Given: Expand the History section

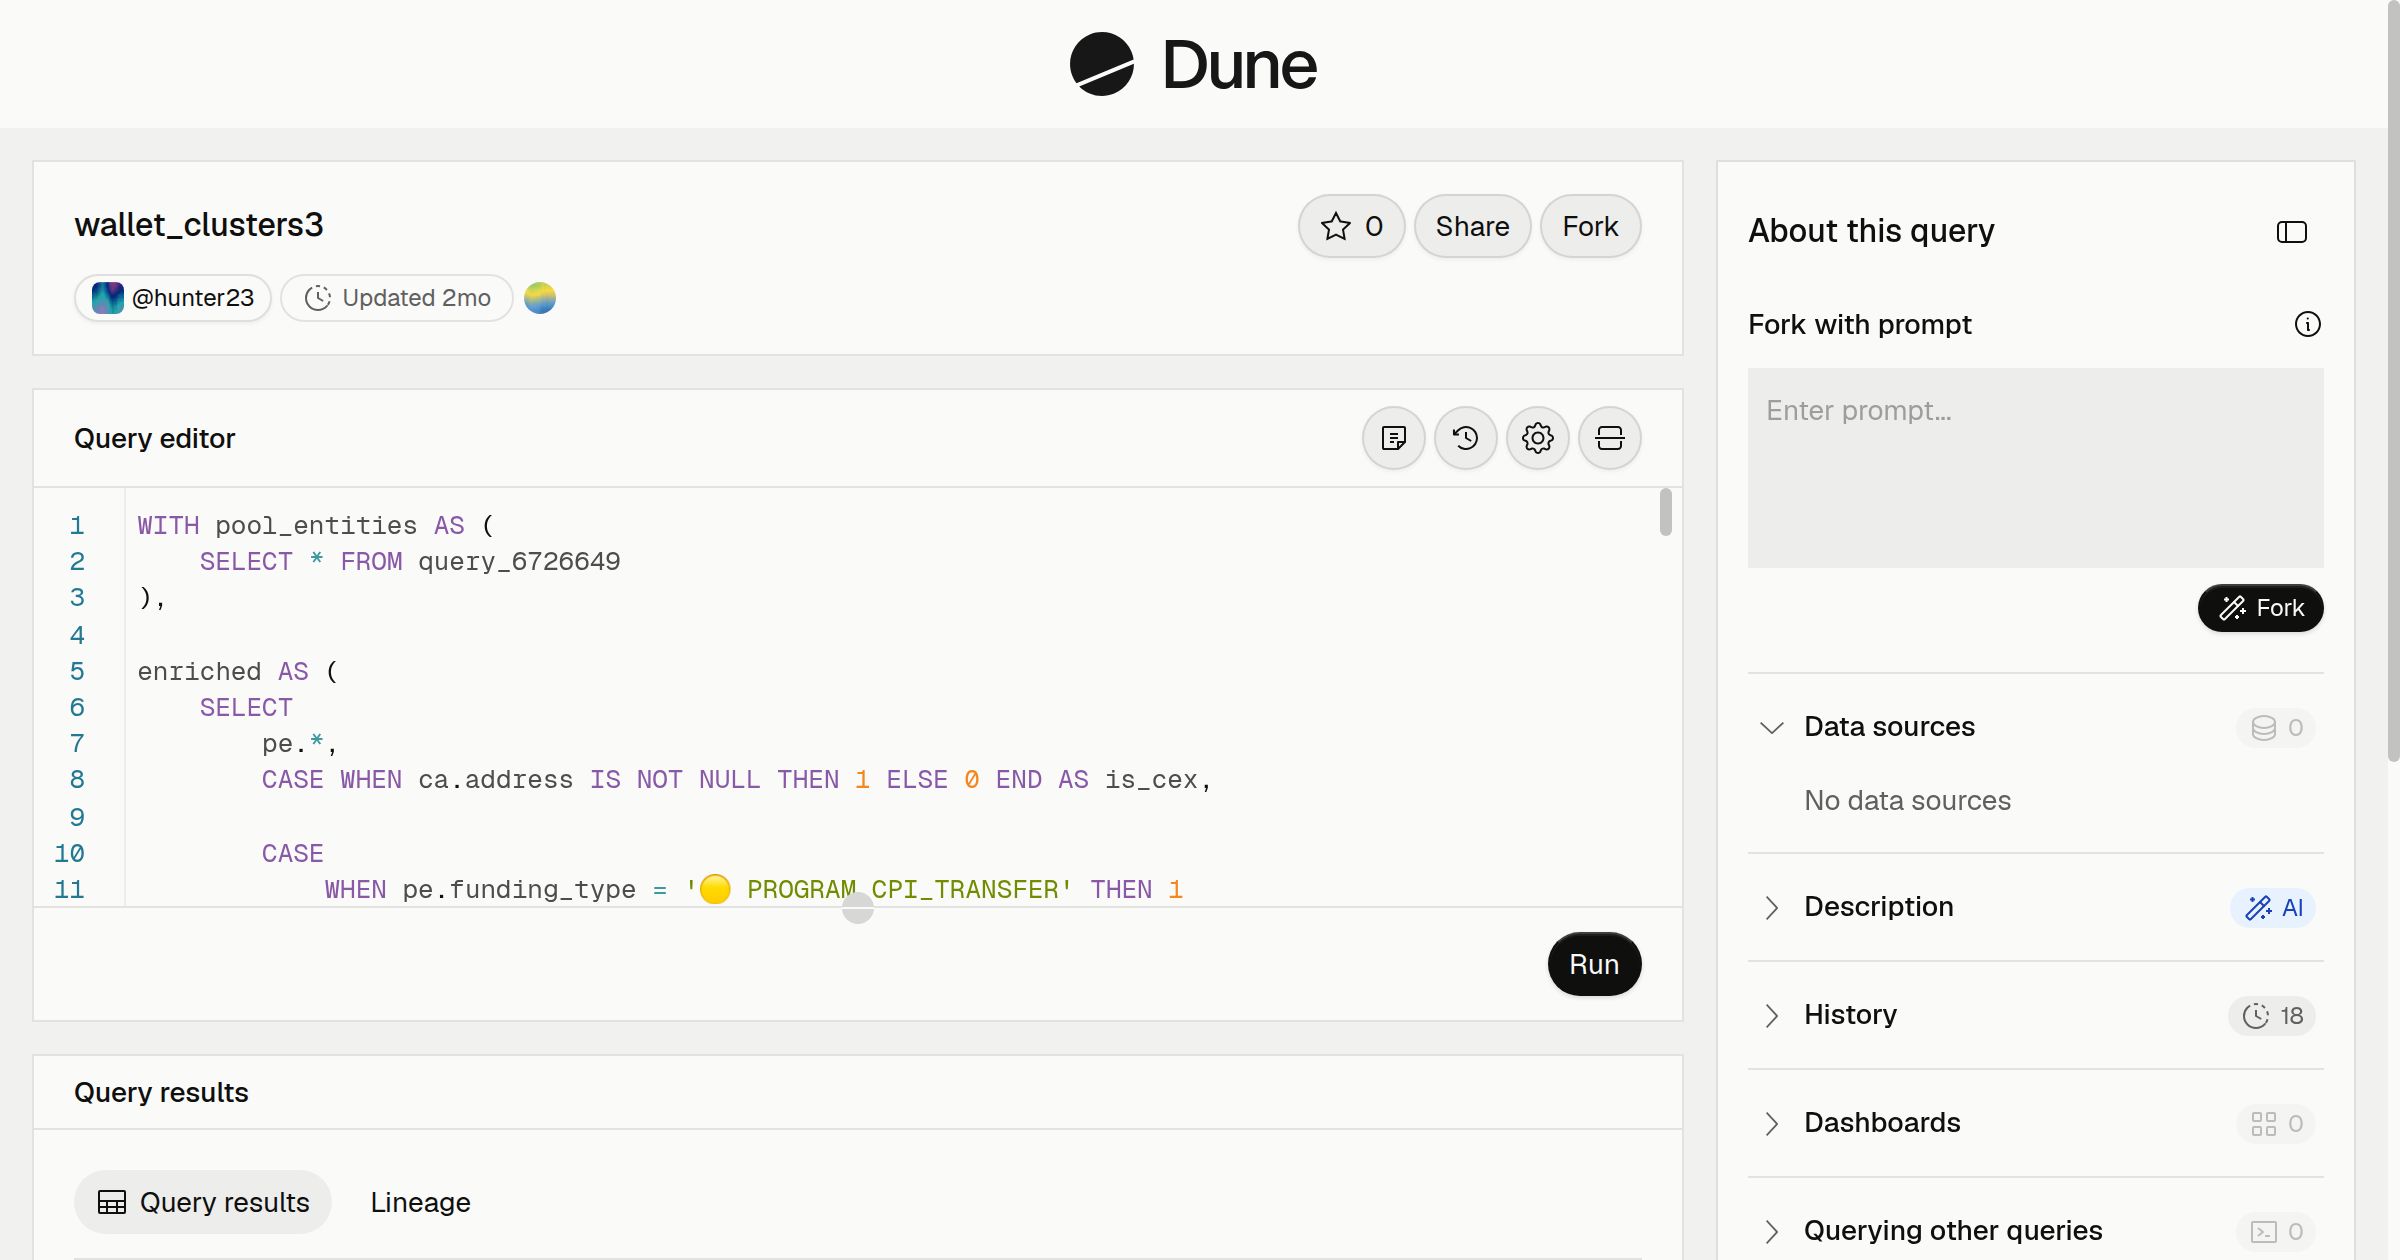Looking at the screenshot, I should pyautogui.click(x=1772, y=1015).
